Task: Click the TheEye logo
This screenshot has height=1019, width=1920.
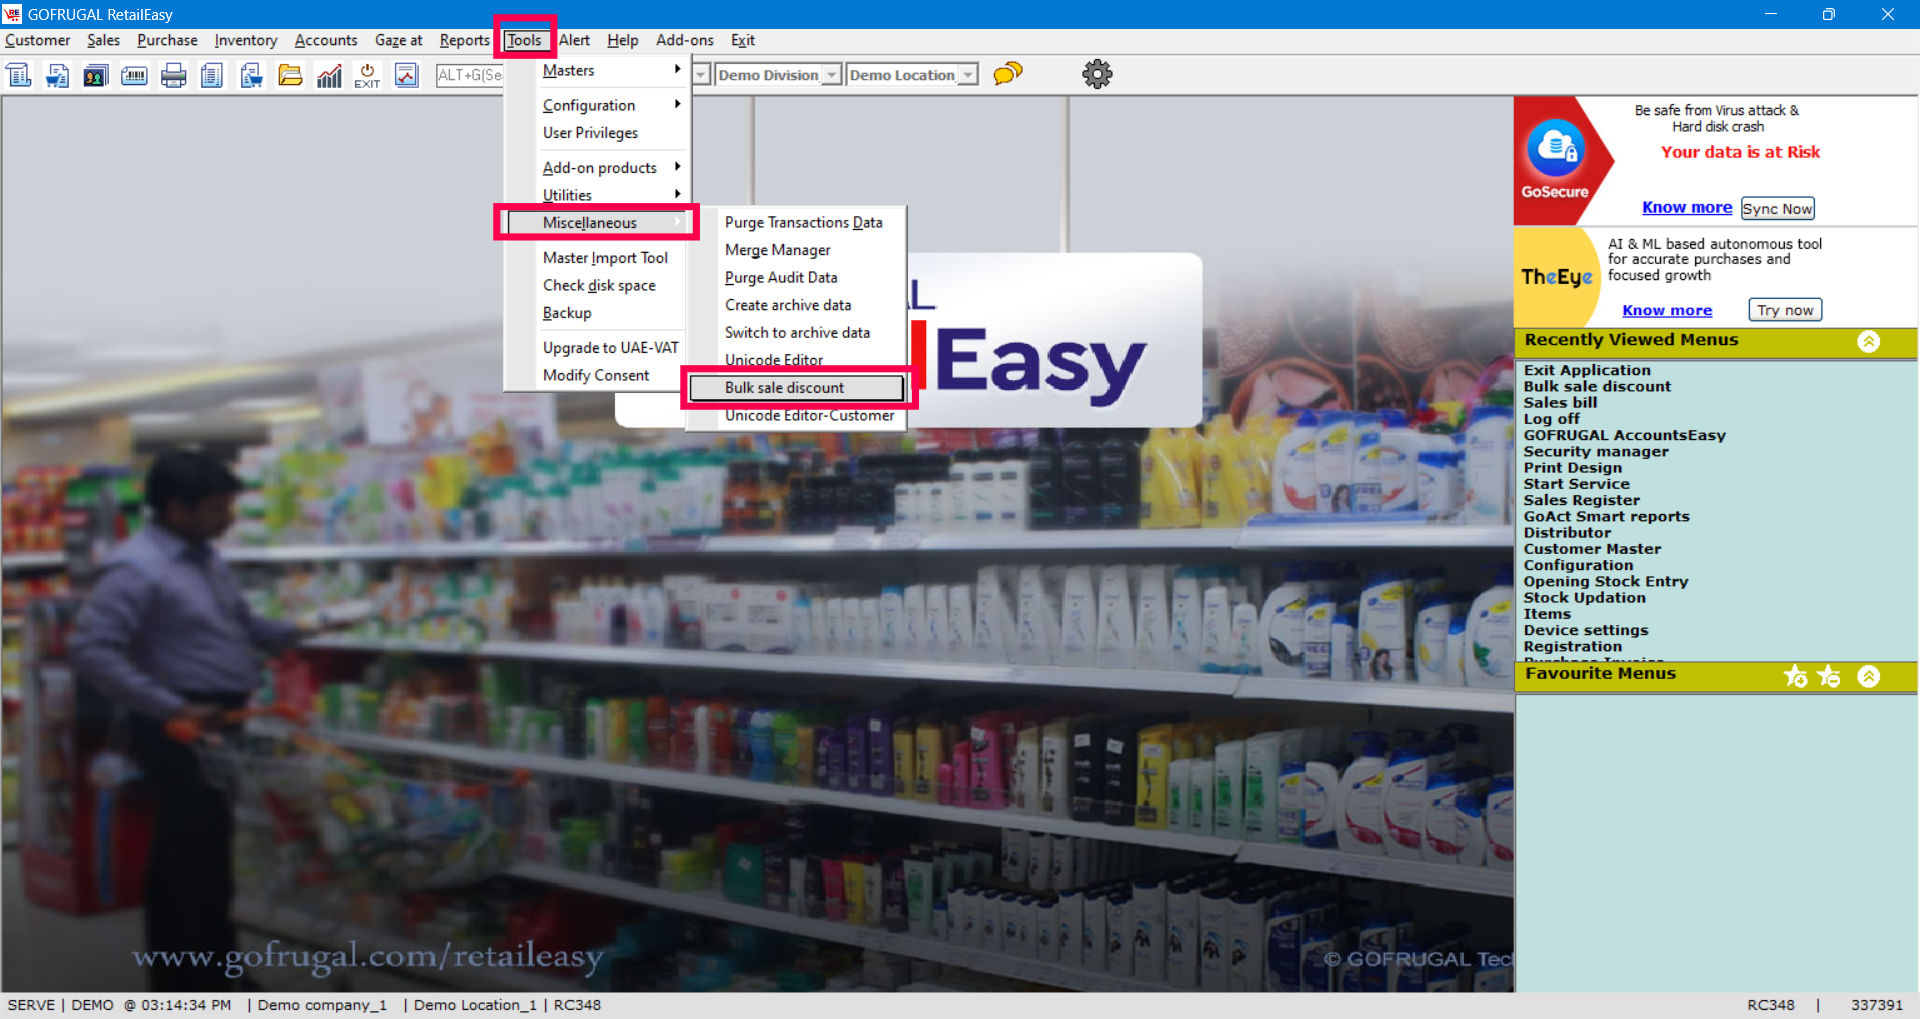Action: pos(1557,277)
